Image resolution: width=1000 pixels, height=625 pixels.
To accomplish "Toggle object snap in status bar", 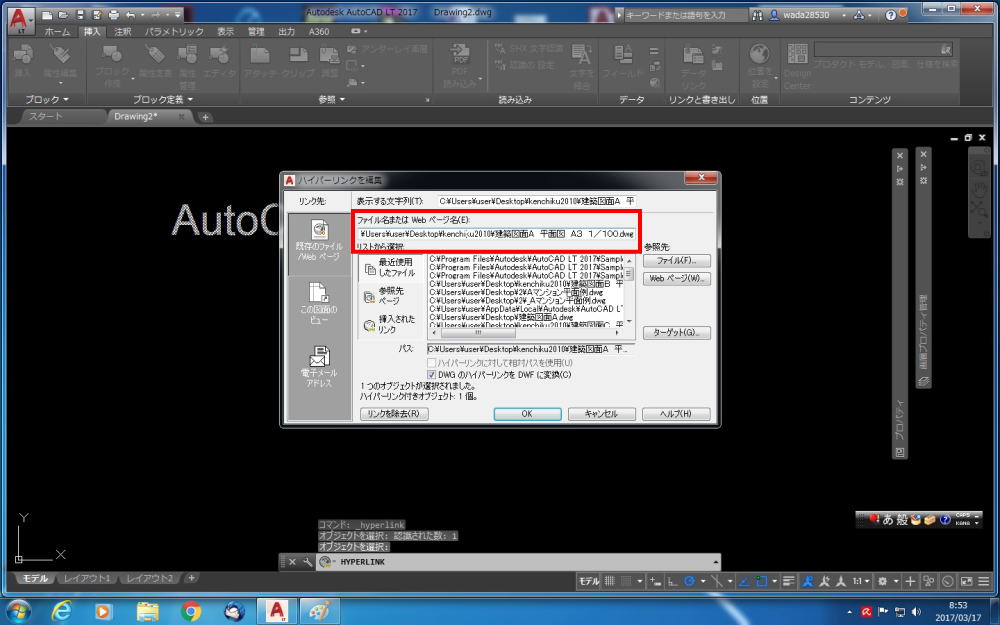I will pos(761,581).
